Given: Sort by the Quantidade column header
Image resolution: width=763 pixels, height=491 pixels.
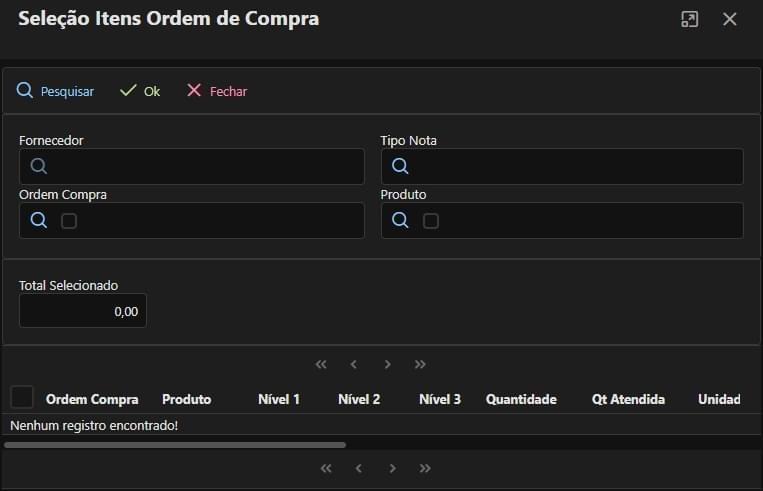Looking at the screenshot, I should 521,399.
